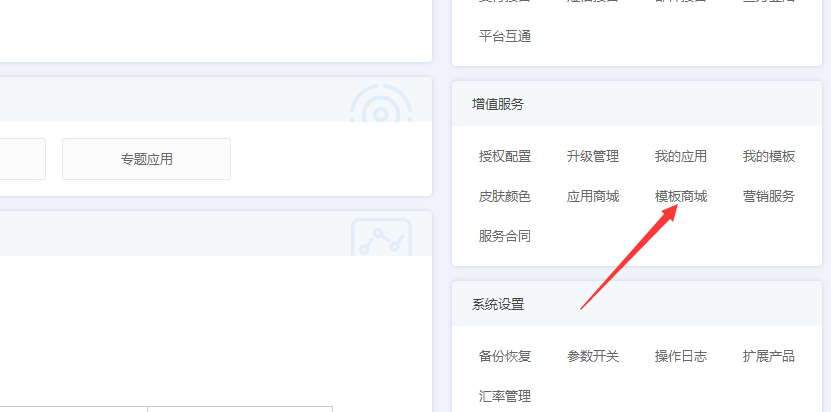View 操作日志
The image size is (831, 412).
681,356
